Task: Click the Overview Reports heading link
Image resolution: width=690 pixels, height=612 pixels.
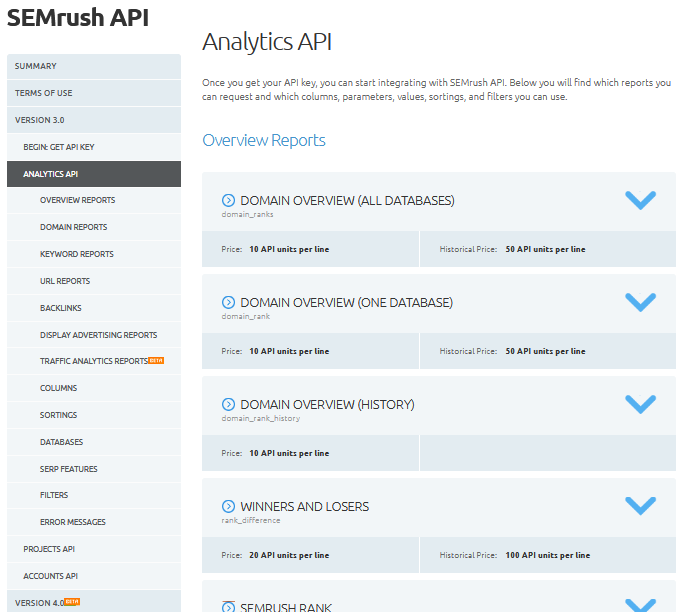Action: point(264,140)
